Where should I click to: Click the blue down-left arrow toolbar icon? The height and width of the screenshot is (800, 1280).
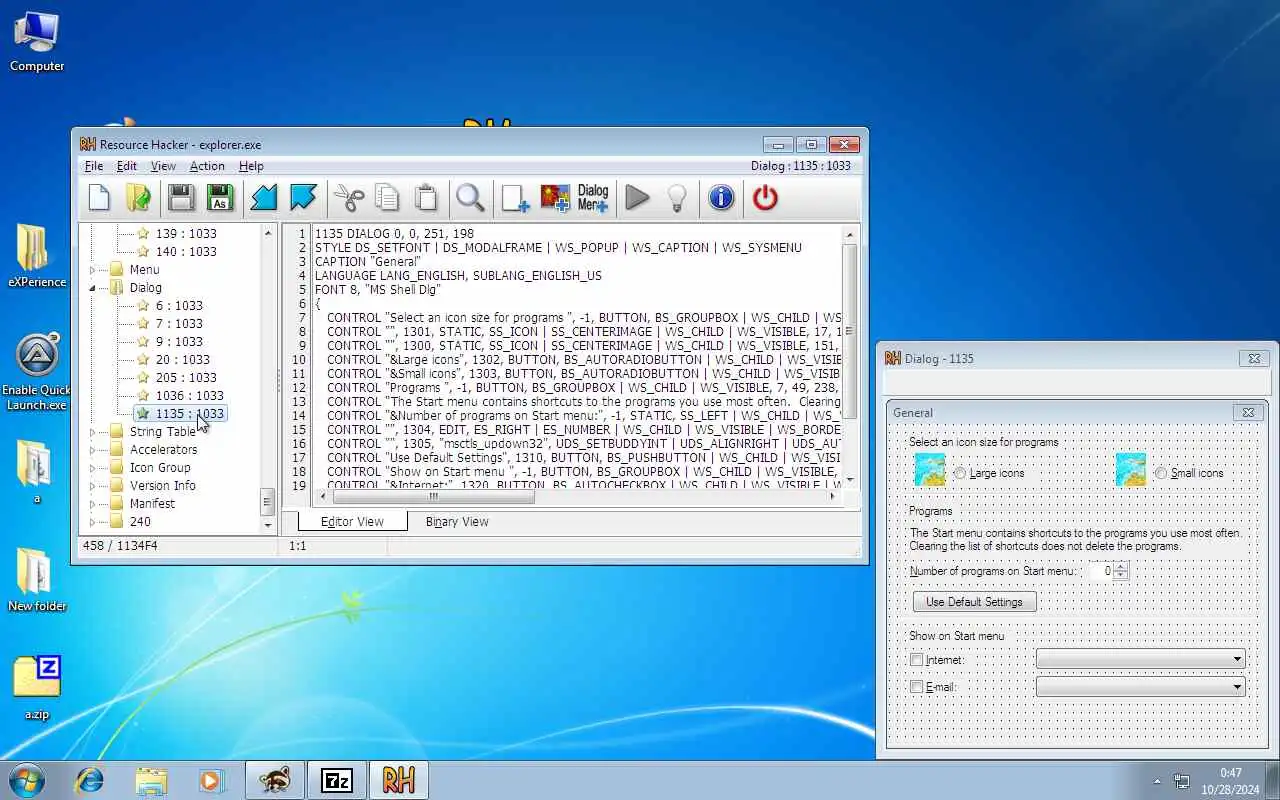tap(264, 198)
